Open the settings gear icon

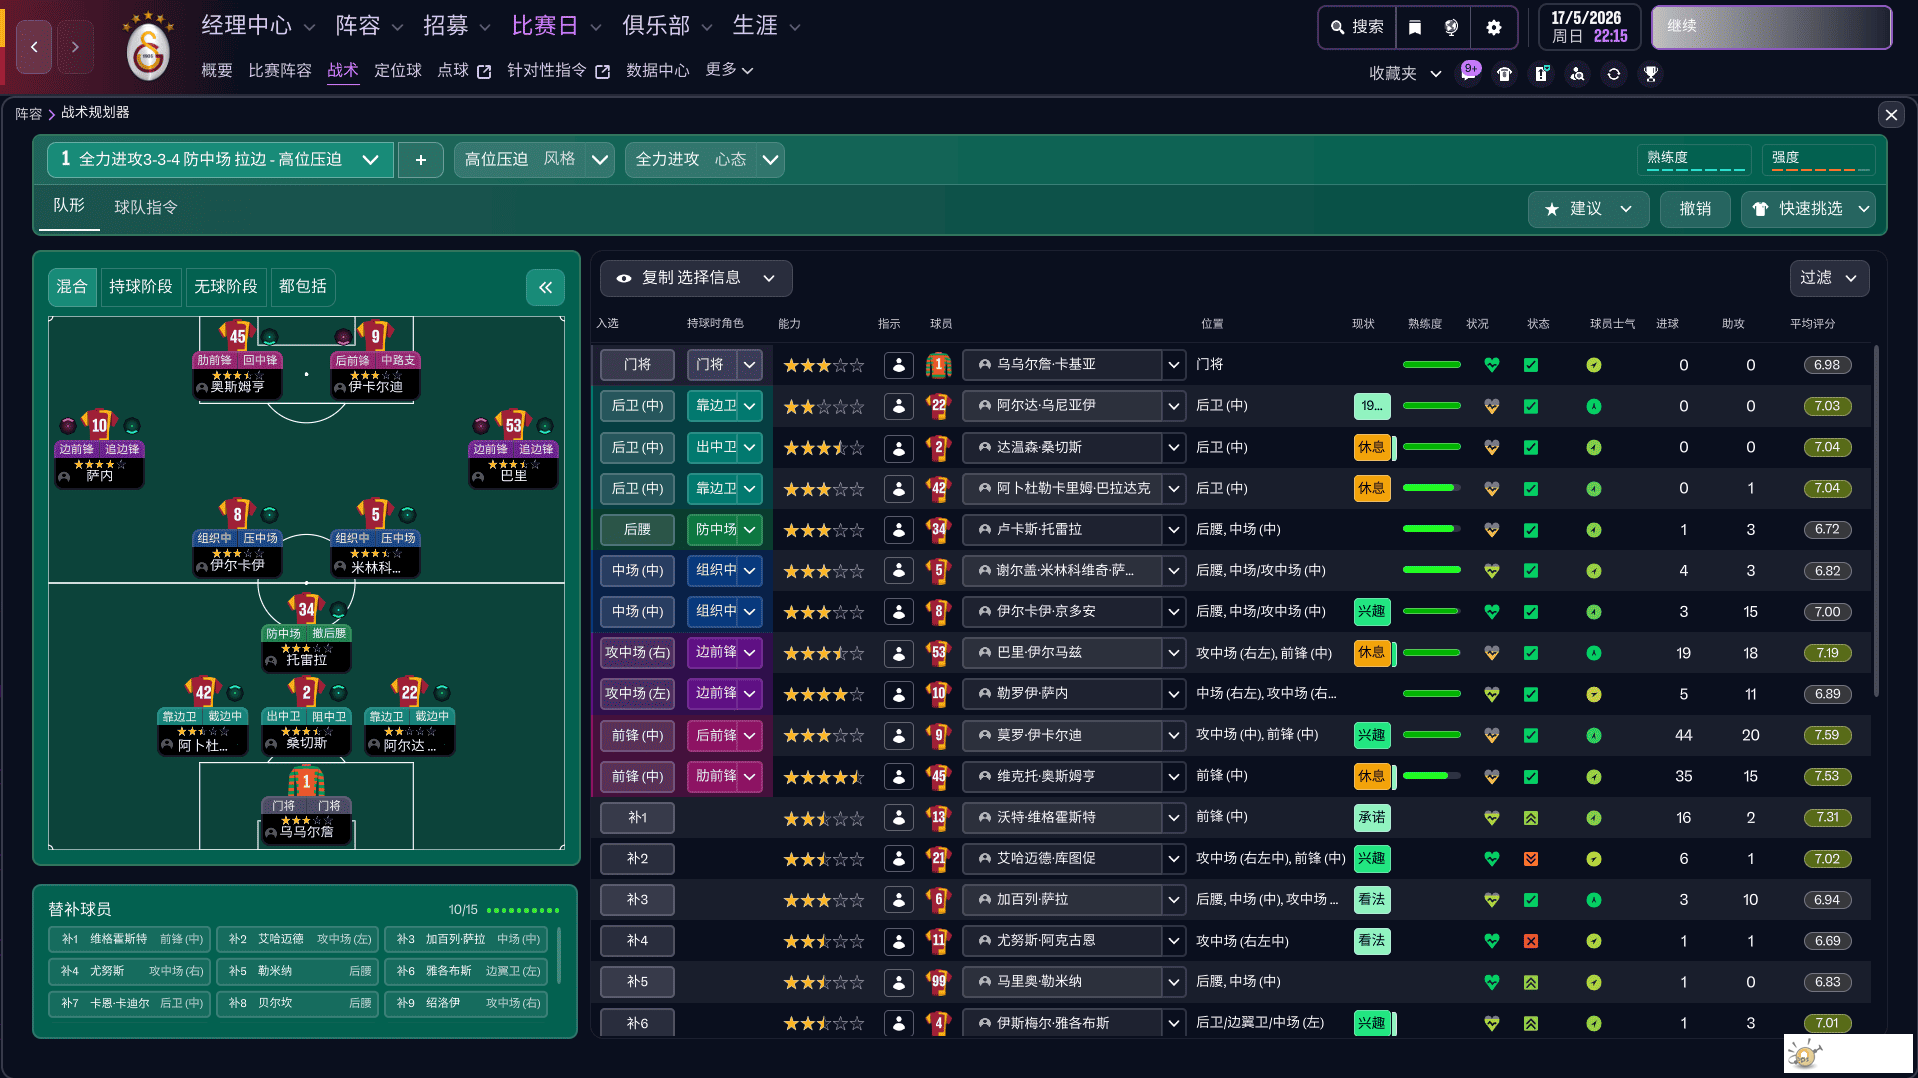click(1493, 27)
